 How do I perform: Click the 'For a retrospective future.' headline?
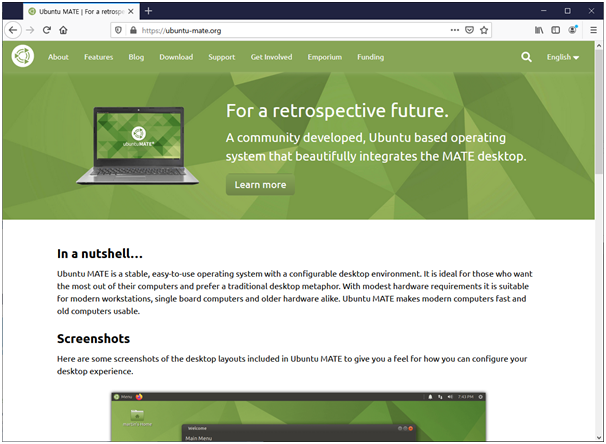(x=337, y=111)
